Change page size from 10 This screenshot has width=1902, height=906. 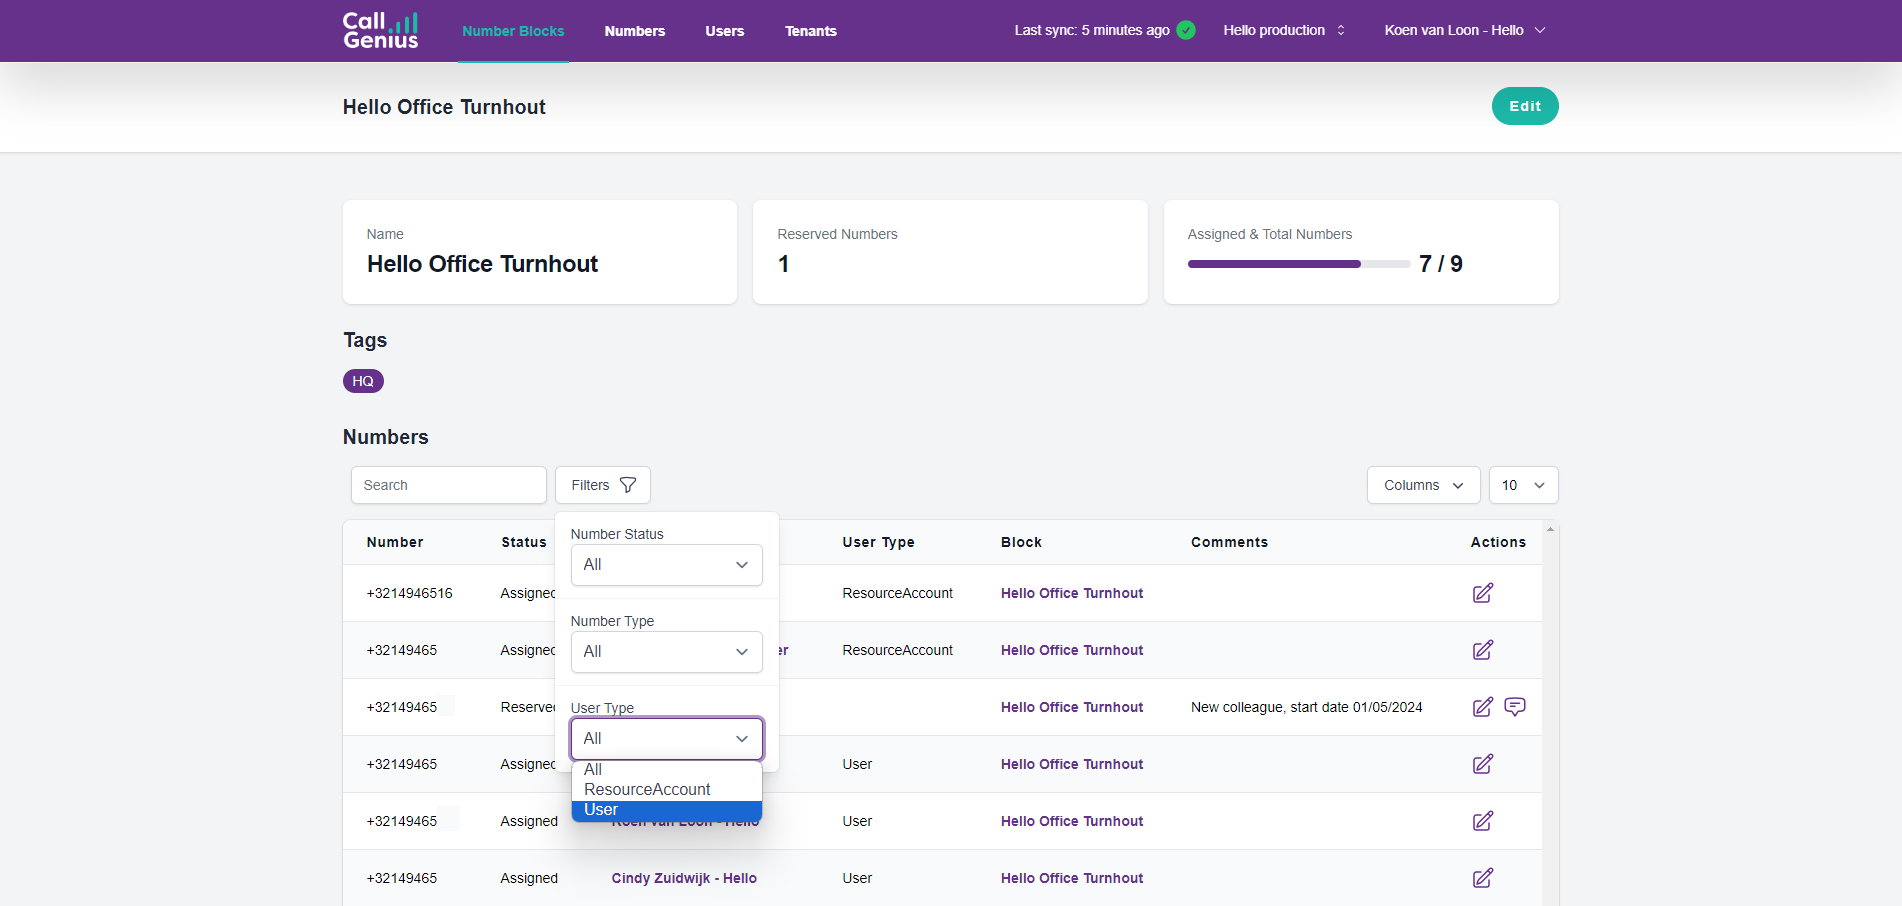[1523, 485]
